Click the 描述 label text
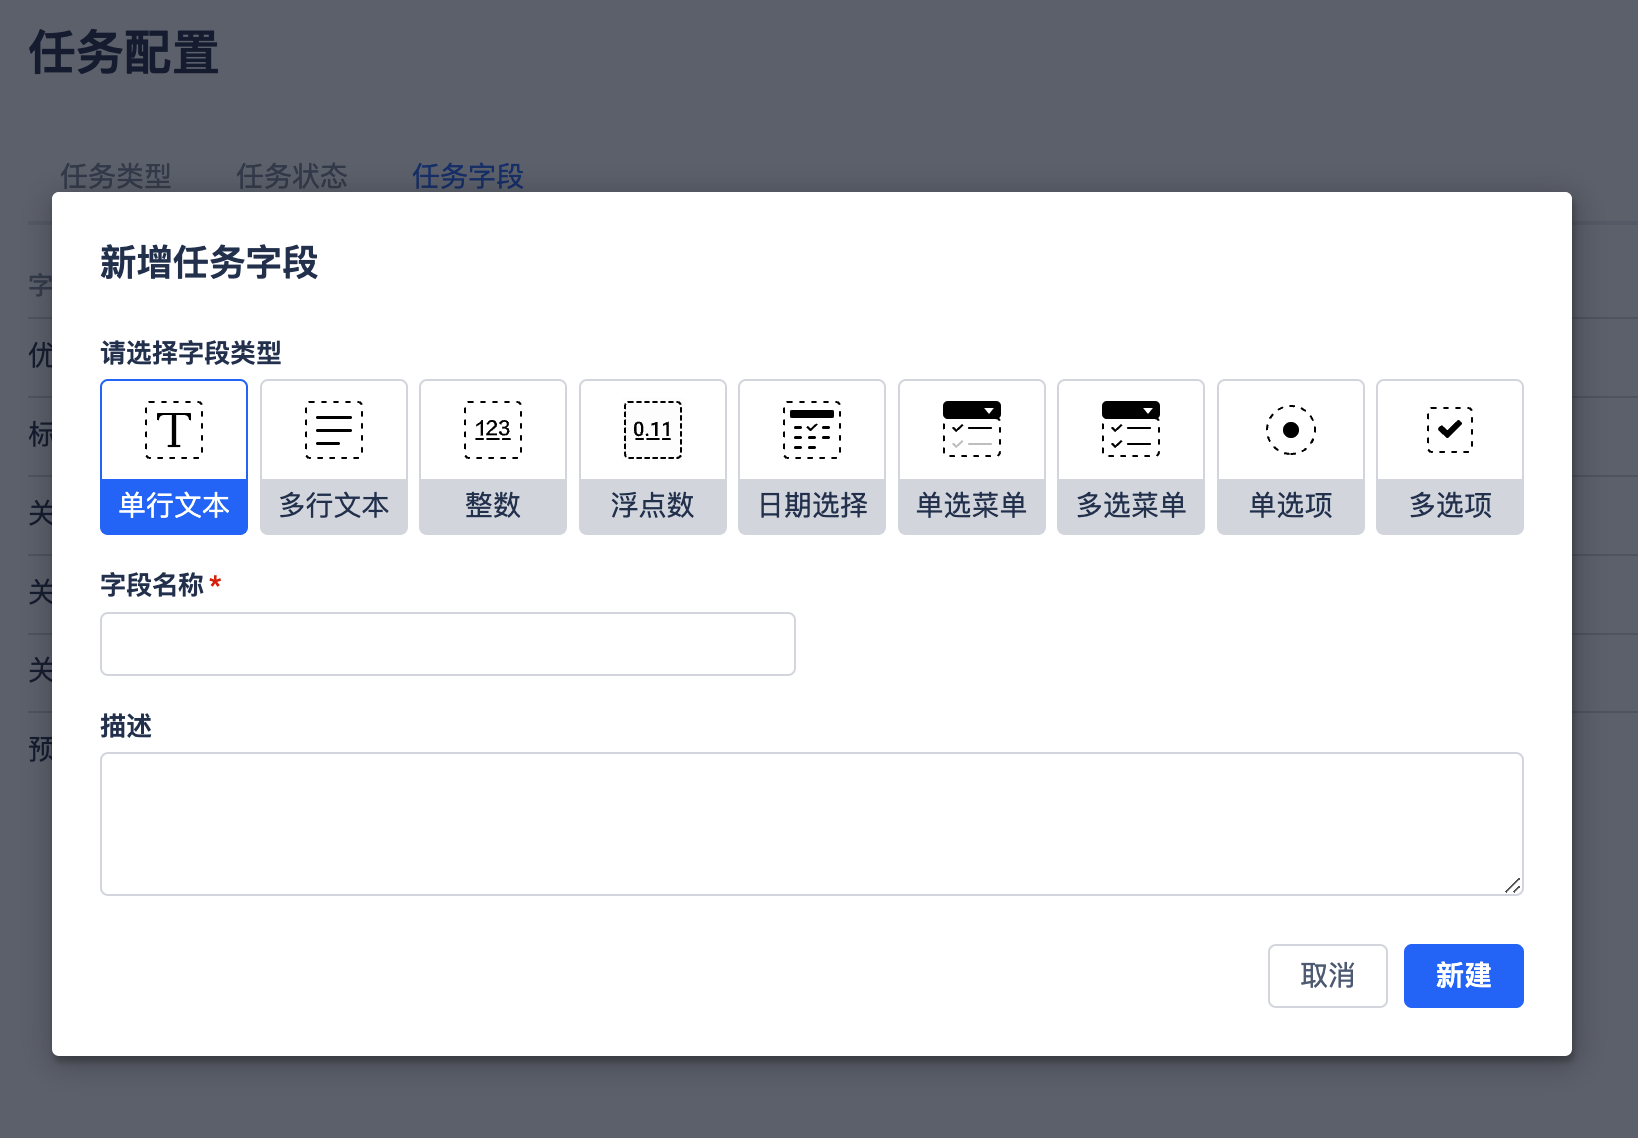 click(126, 726)
